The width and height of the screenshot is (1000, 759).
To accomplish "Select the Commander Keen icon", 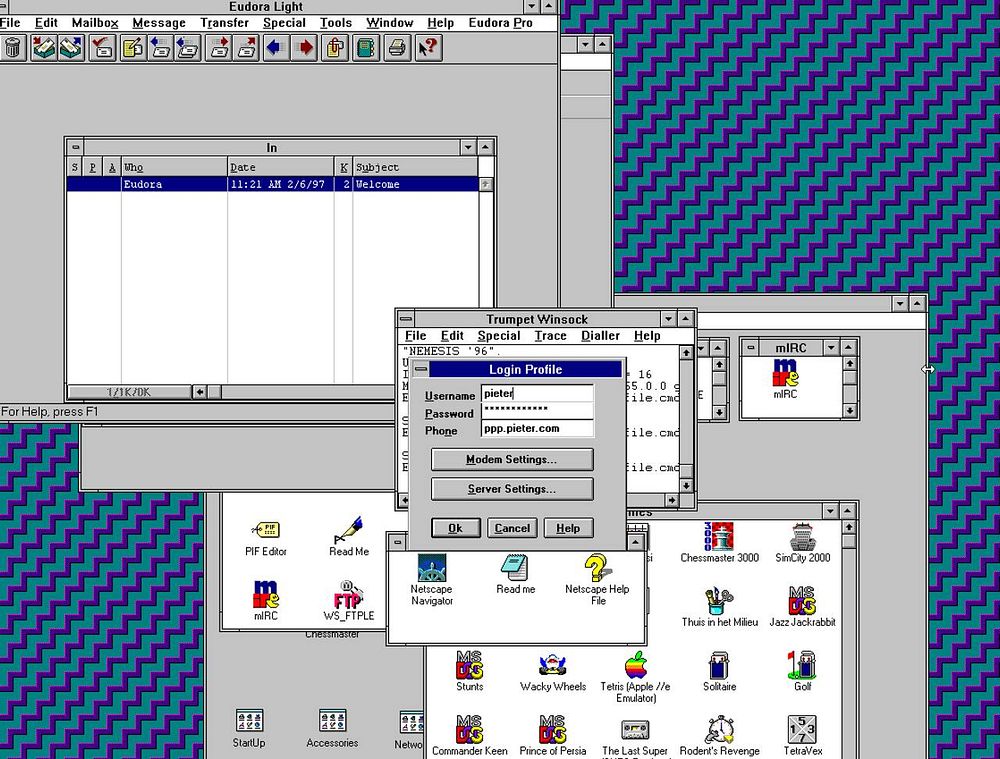I will [469, 736].
